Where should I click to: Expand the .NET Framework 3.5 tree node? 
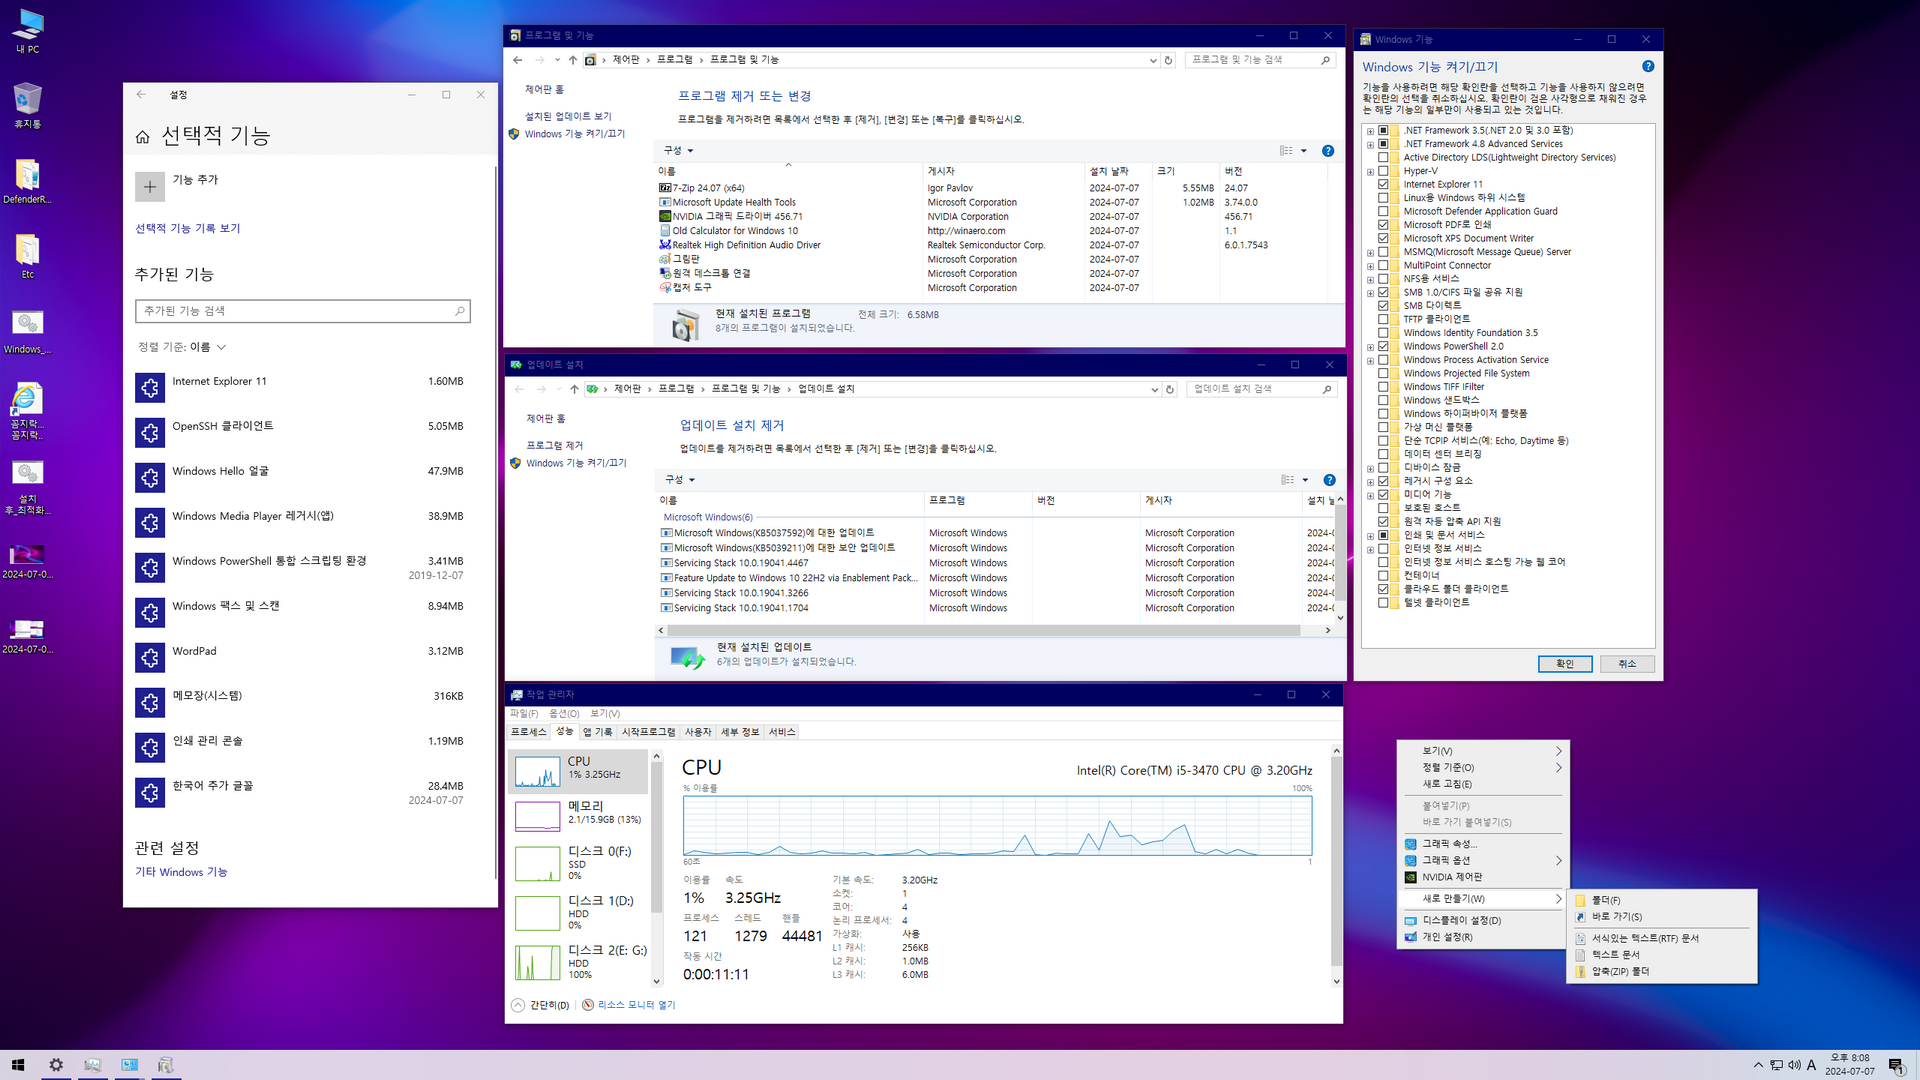click(1370, 131)
